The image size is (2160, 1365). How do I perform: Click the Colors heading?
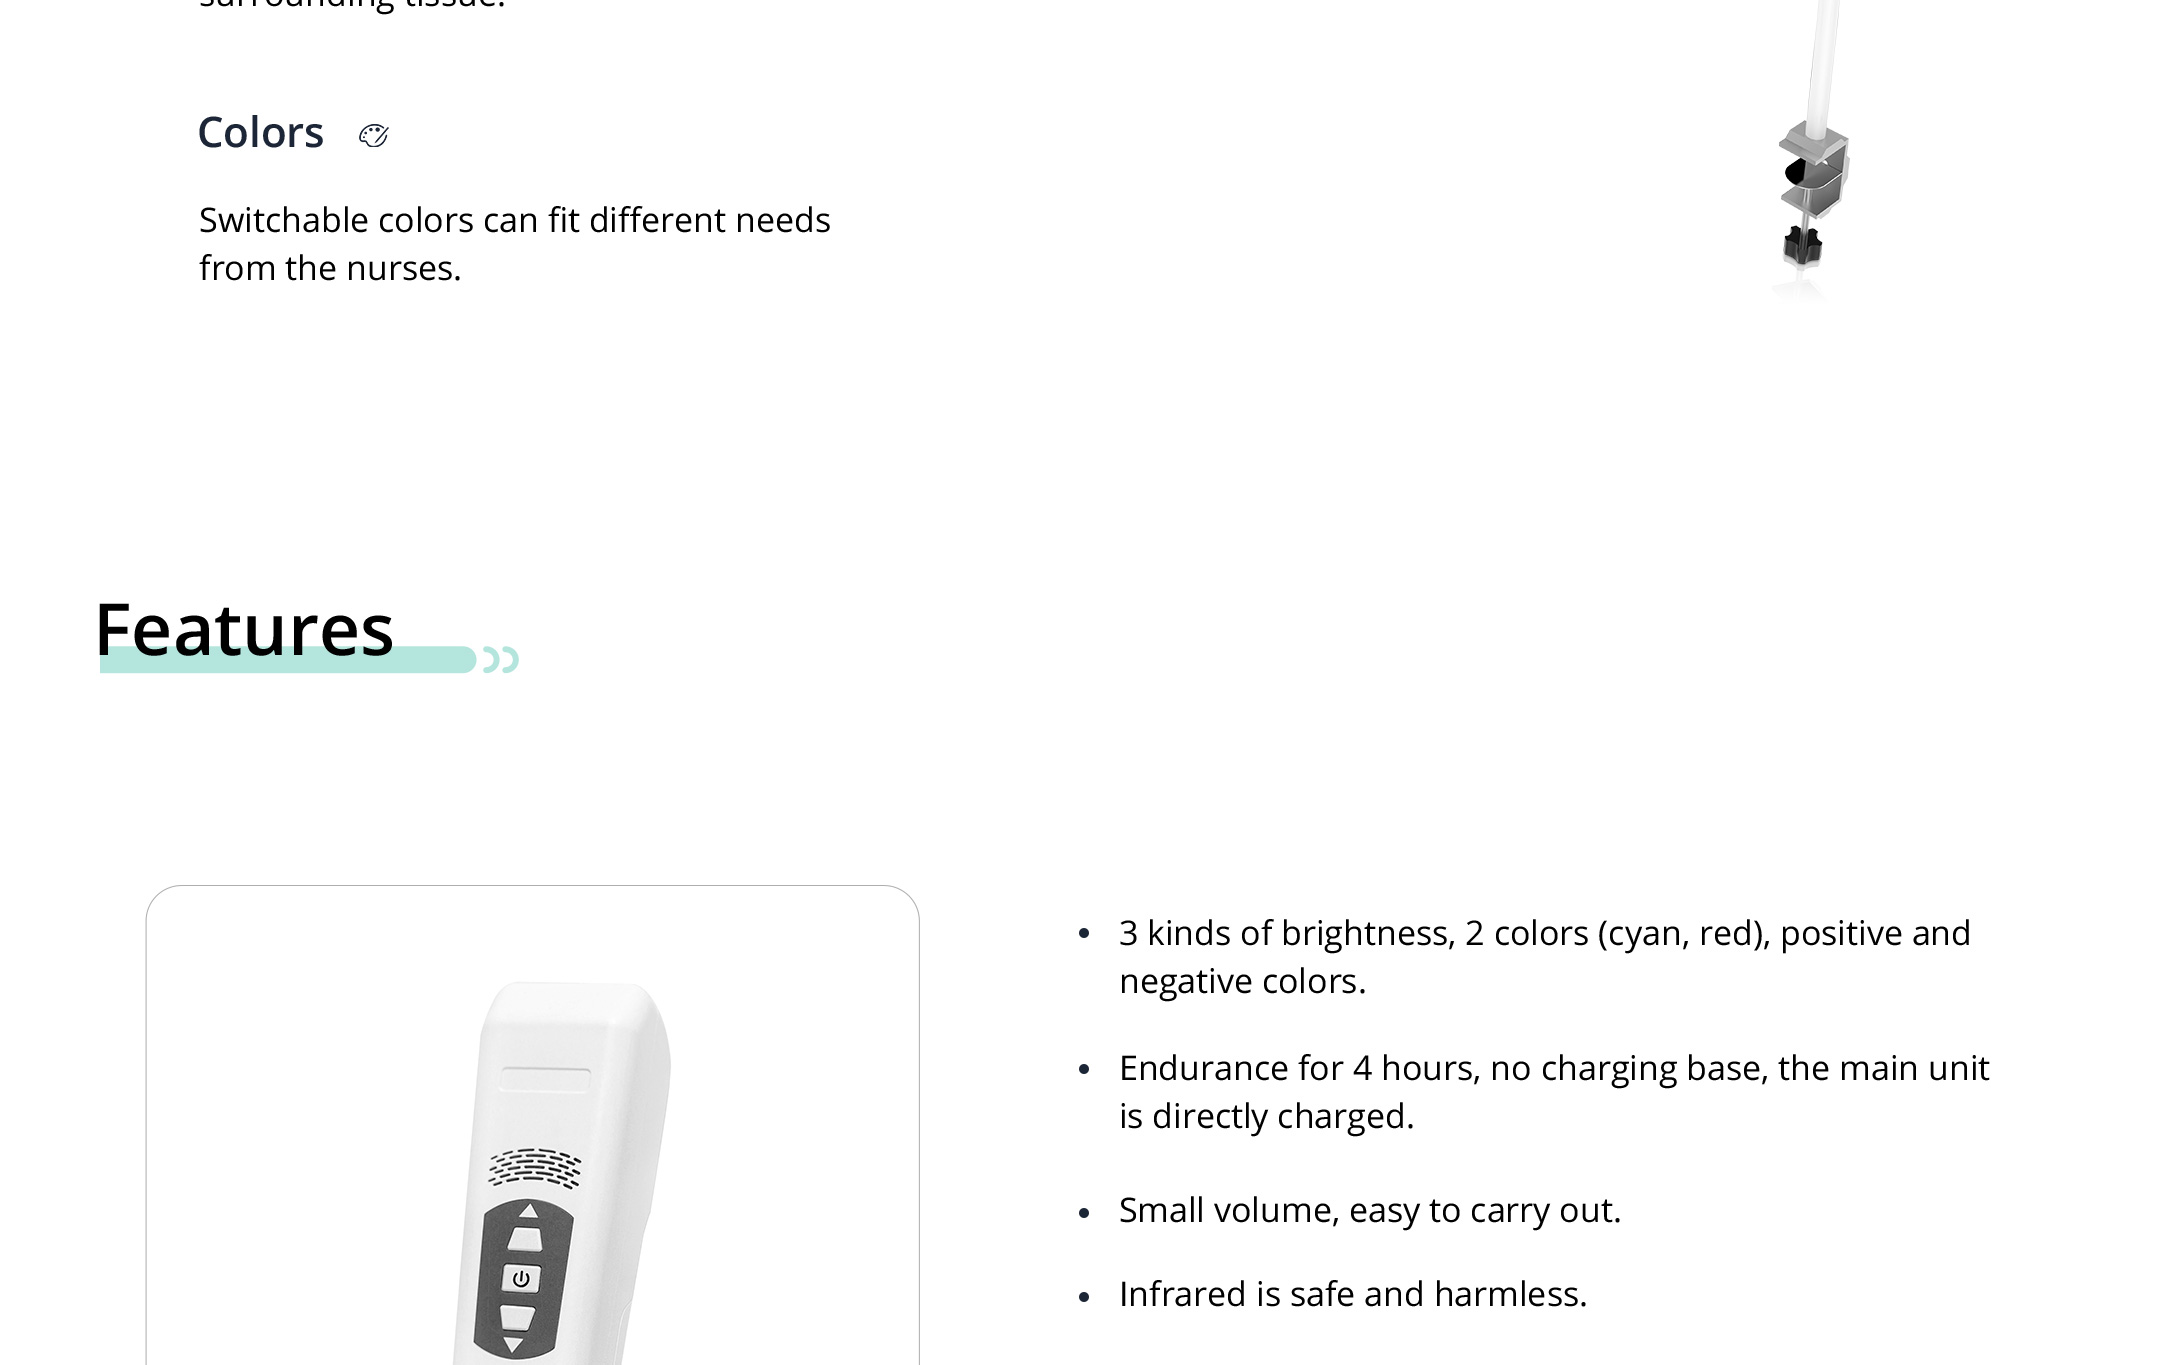260,133
